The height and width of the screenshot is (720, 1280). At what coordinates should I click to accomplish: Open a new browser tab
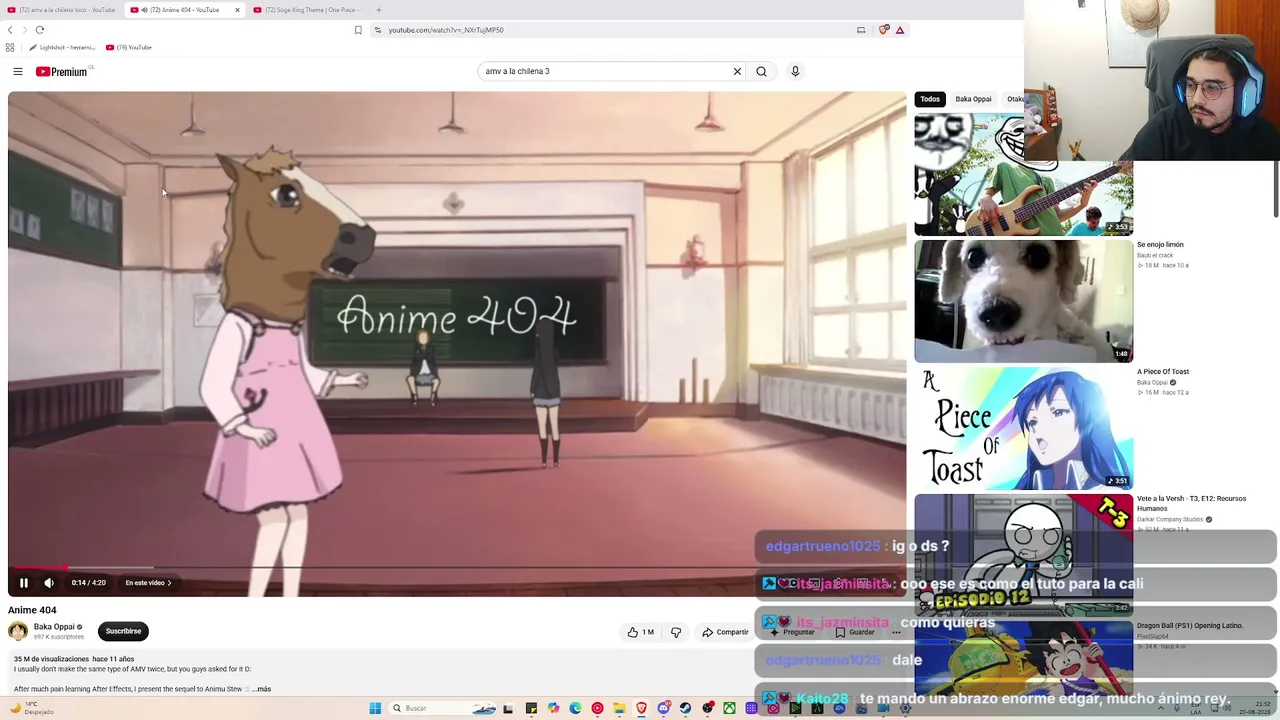[x=378, y=10]
